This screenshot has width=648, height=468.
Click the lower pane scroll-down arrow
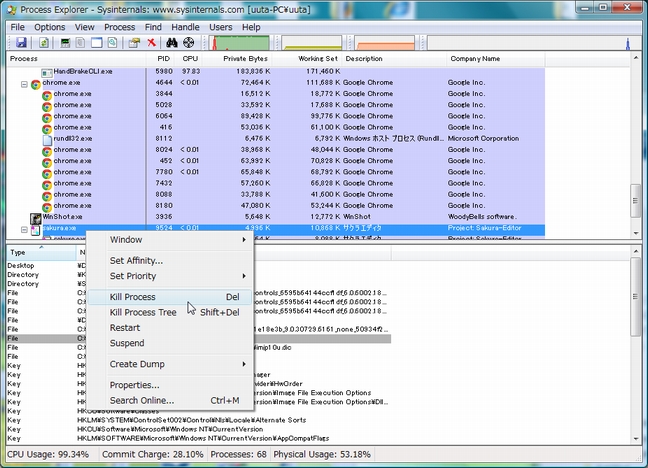(x=636, y=439)
